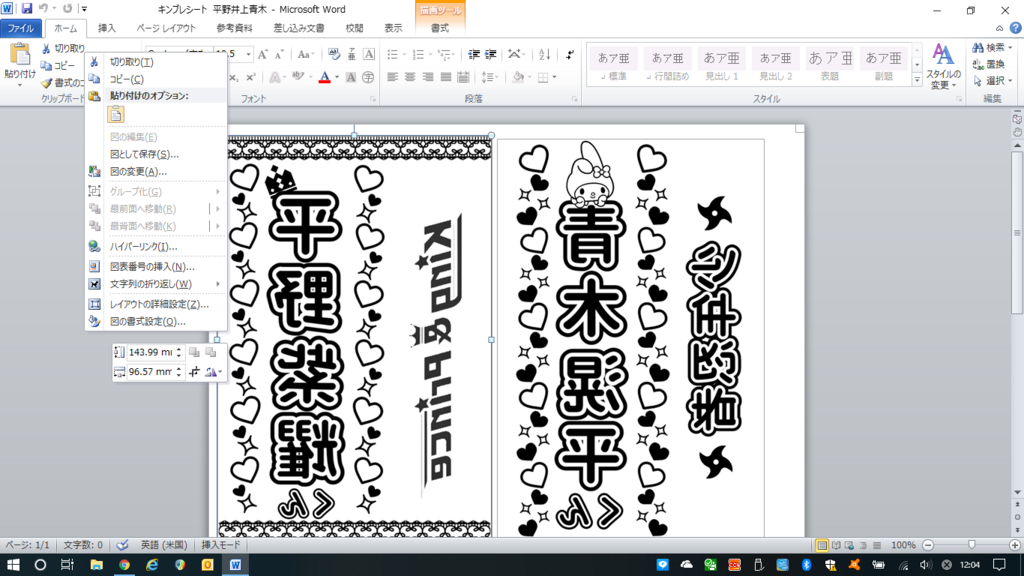
Task: Click the Chrome icon on the taskbar
Action: click(x=124, y=565)
